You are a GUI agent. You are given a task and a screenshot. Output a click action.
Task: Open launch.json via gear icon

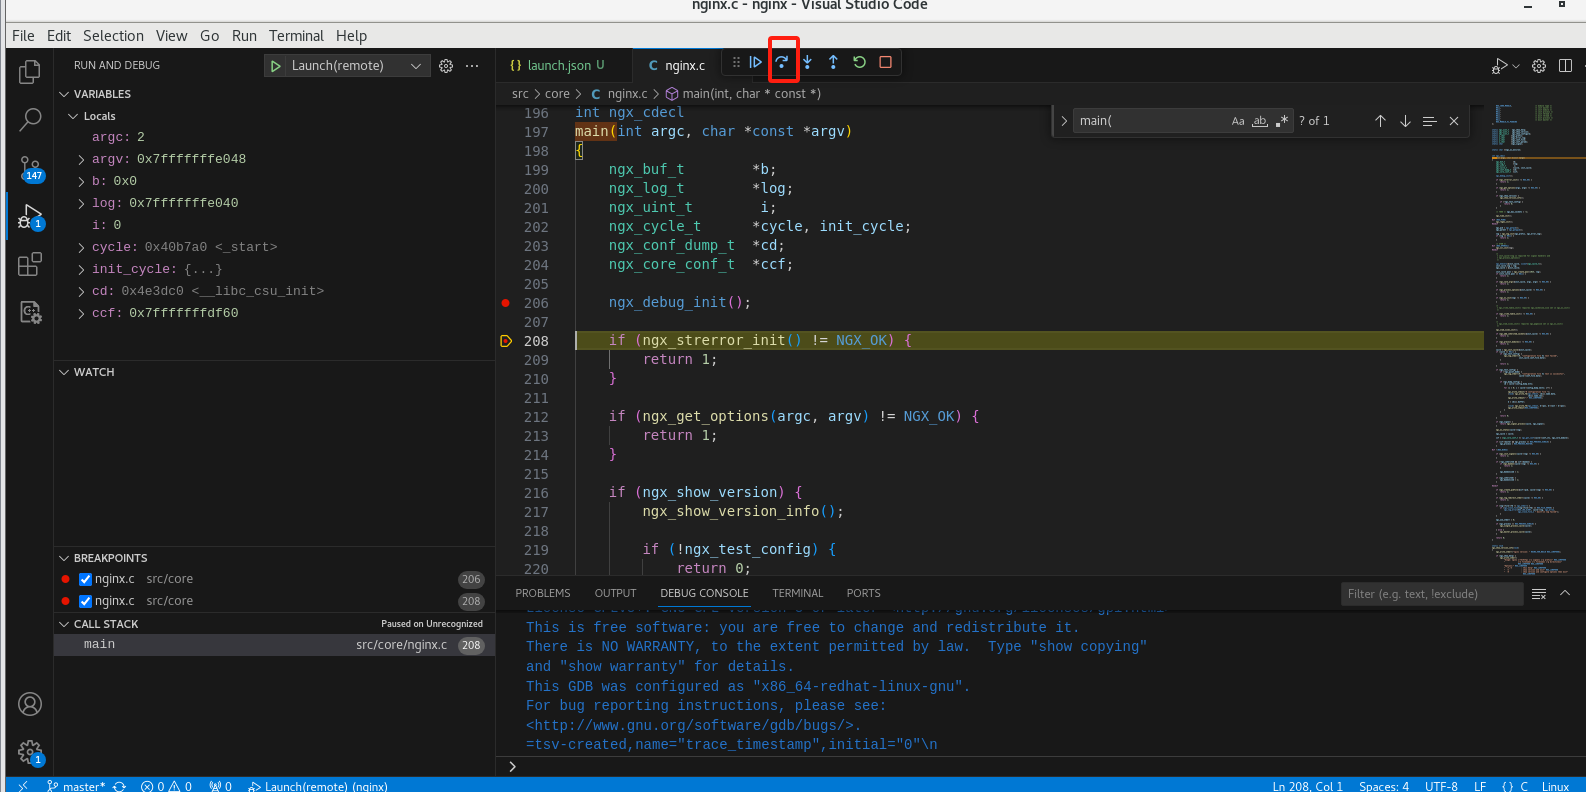446,66
